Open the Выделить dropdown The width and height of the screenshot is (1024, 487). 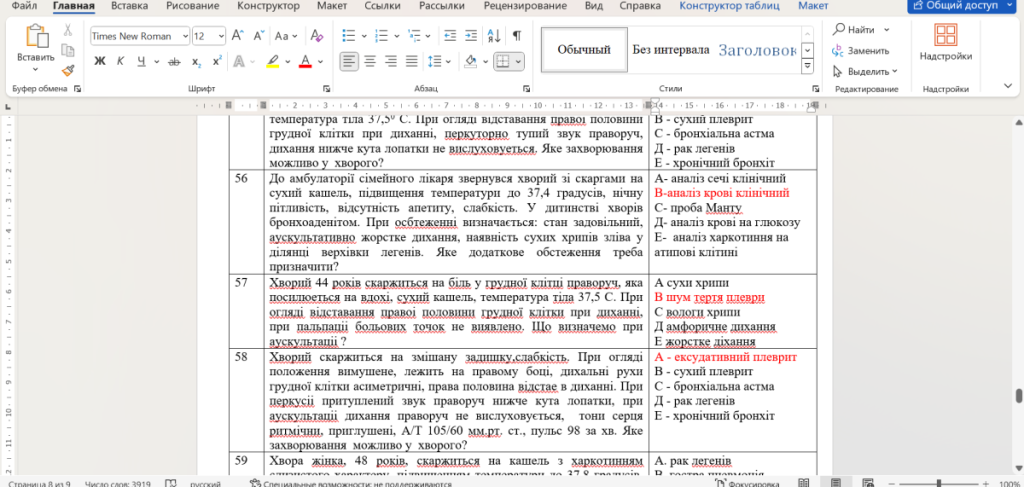(866, 71)
